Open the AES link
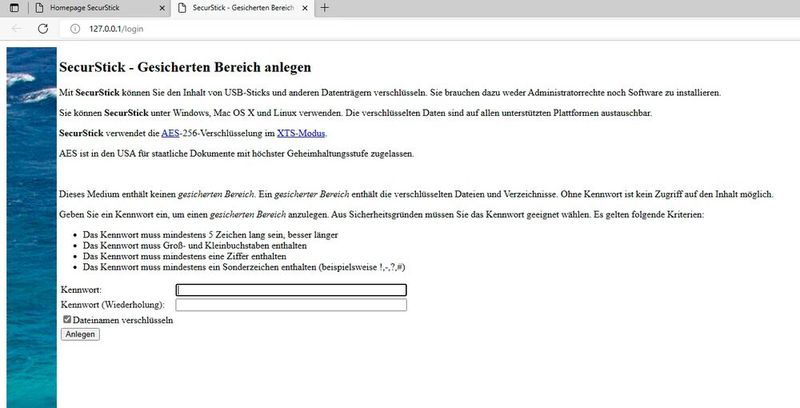The image size is (800, 408). [170, 134]
